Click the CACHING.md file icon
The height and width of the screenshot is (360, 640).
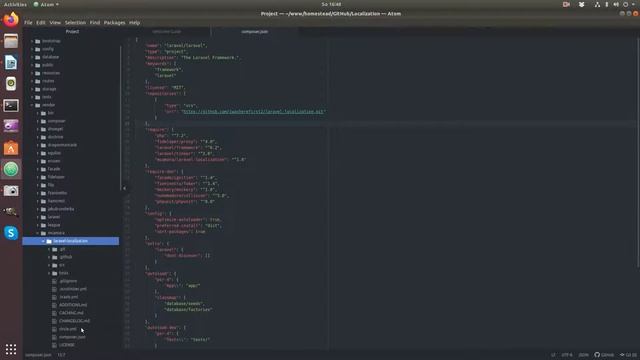(54, 313)
